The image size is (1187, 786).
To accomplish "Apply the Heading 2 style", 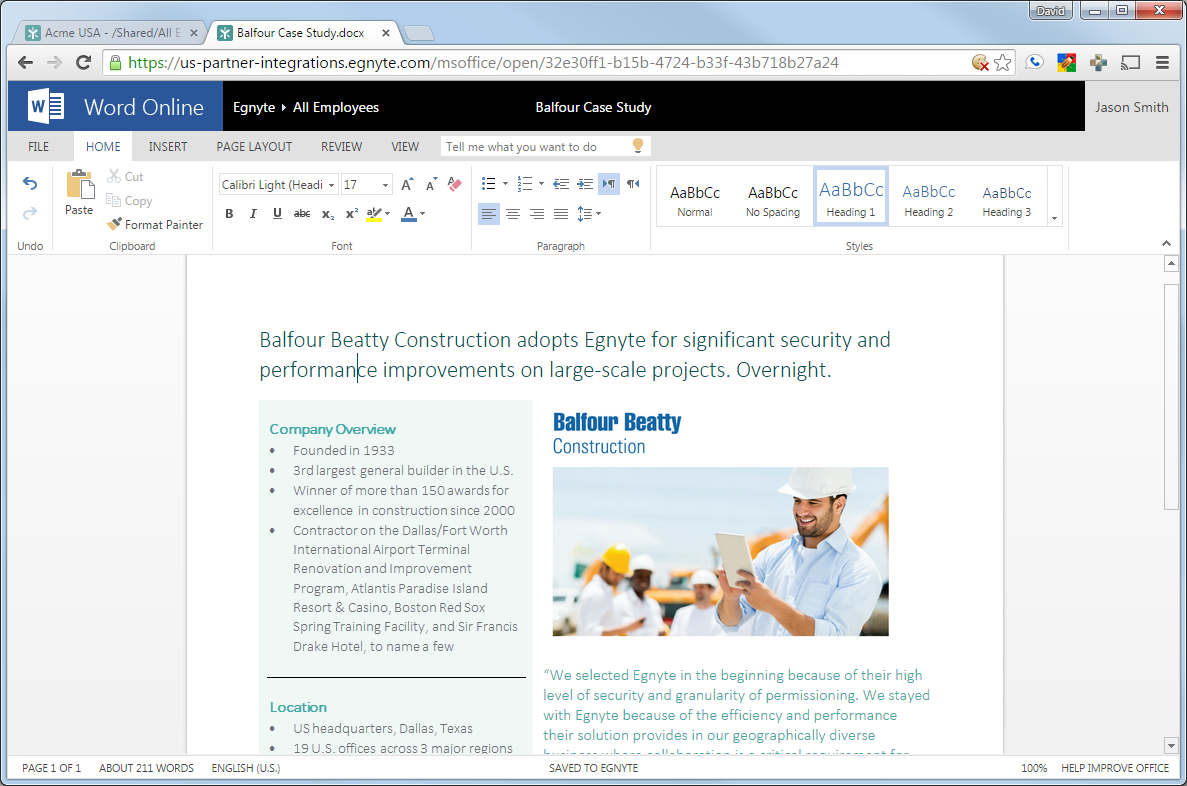I will click(929, 197).
